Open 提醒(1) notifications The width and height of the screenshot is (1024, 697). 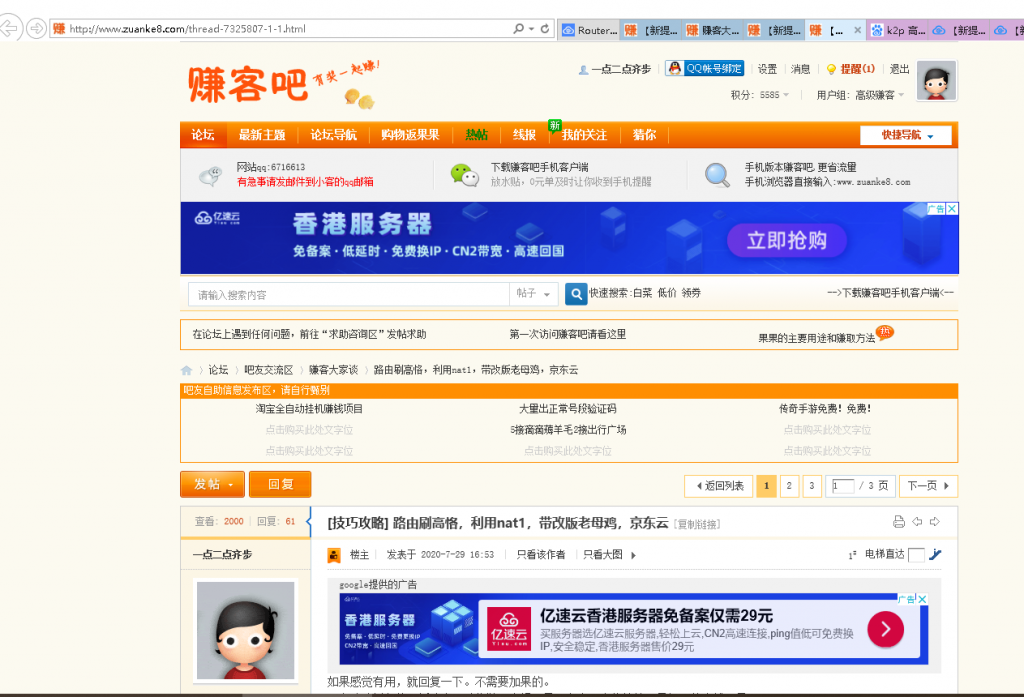coord(850,69)
